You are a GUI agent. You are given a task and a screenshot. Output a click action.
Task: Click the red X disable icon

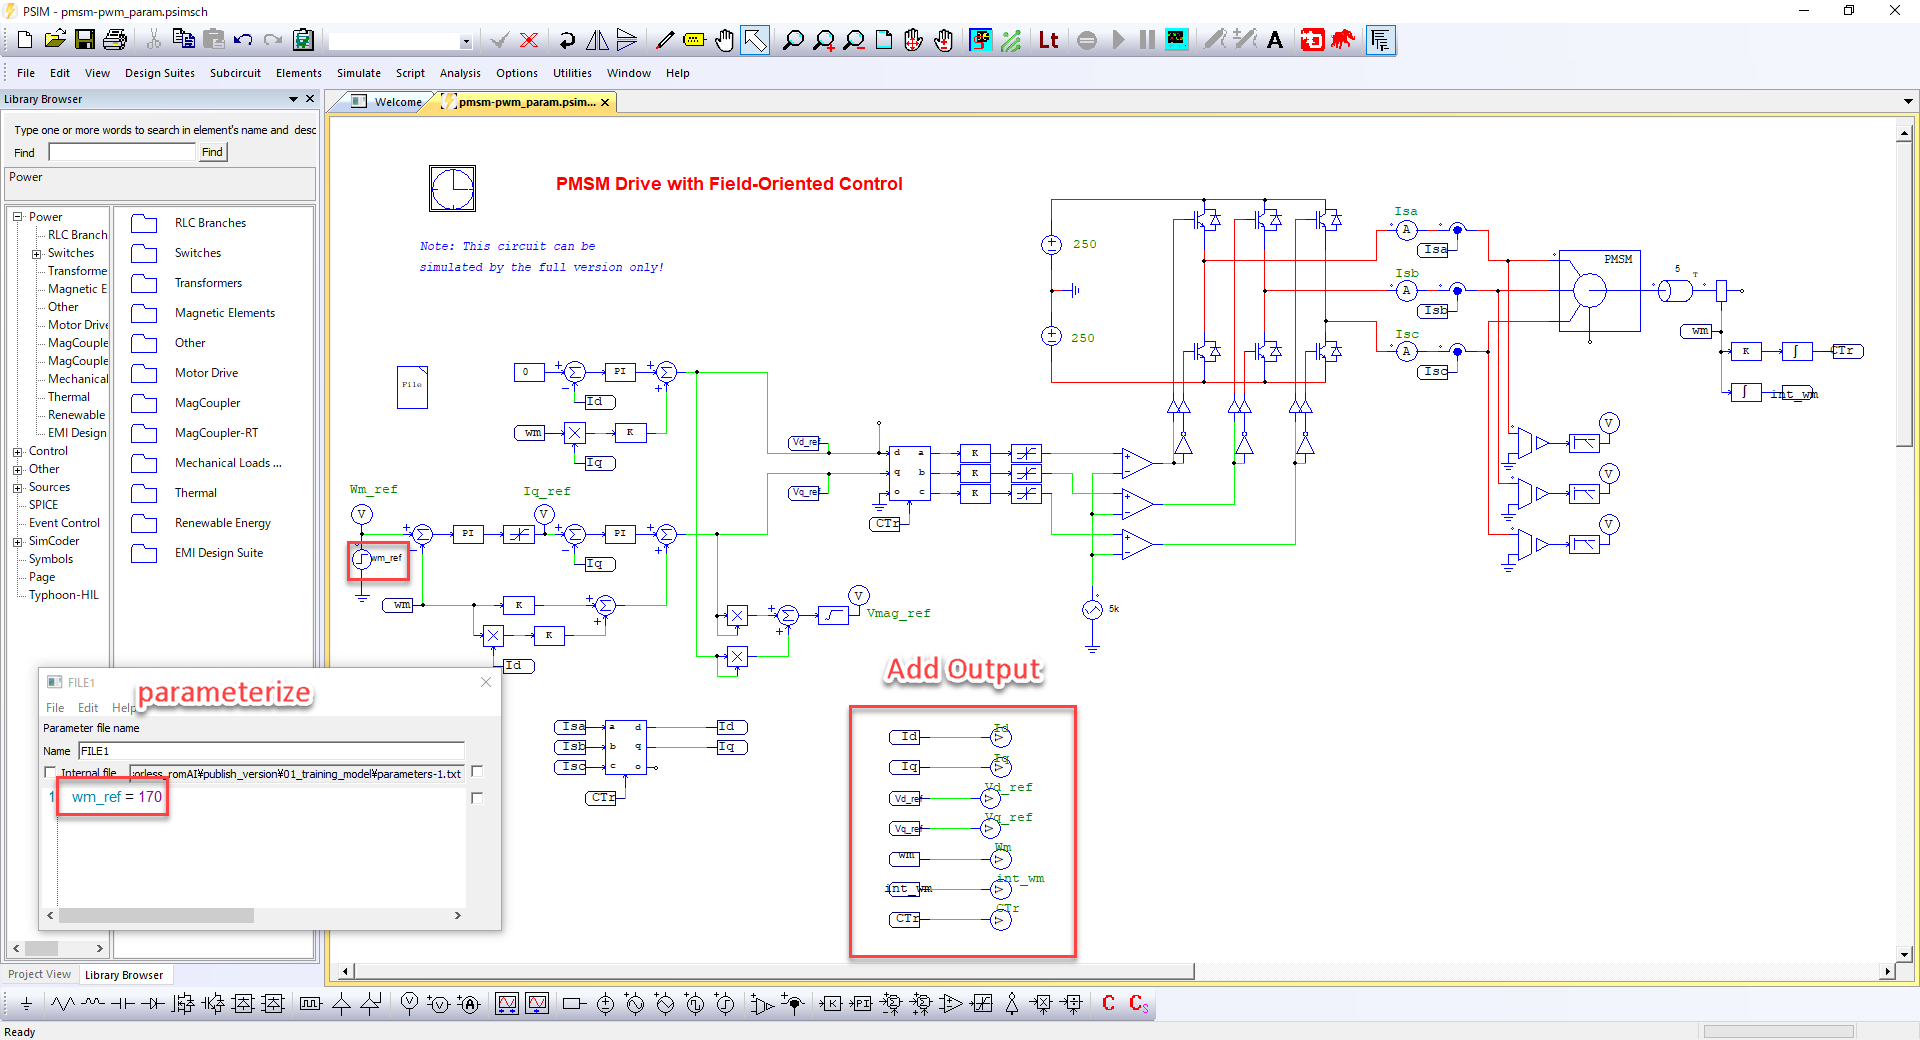point(529,40)
